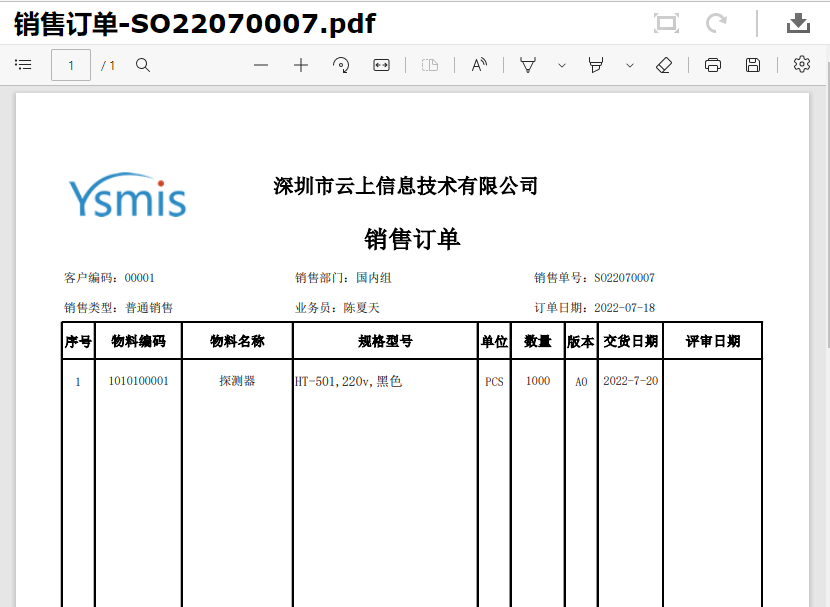Viewport: 830px width, 607px height.
Task: Select the file title 销售订单-SO22070007.pdf
Action: pos(194,24)
